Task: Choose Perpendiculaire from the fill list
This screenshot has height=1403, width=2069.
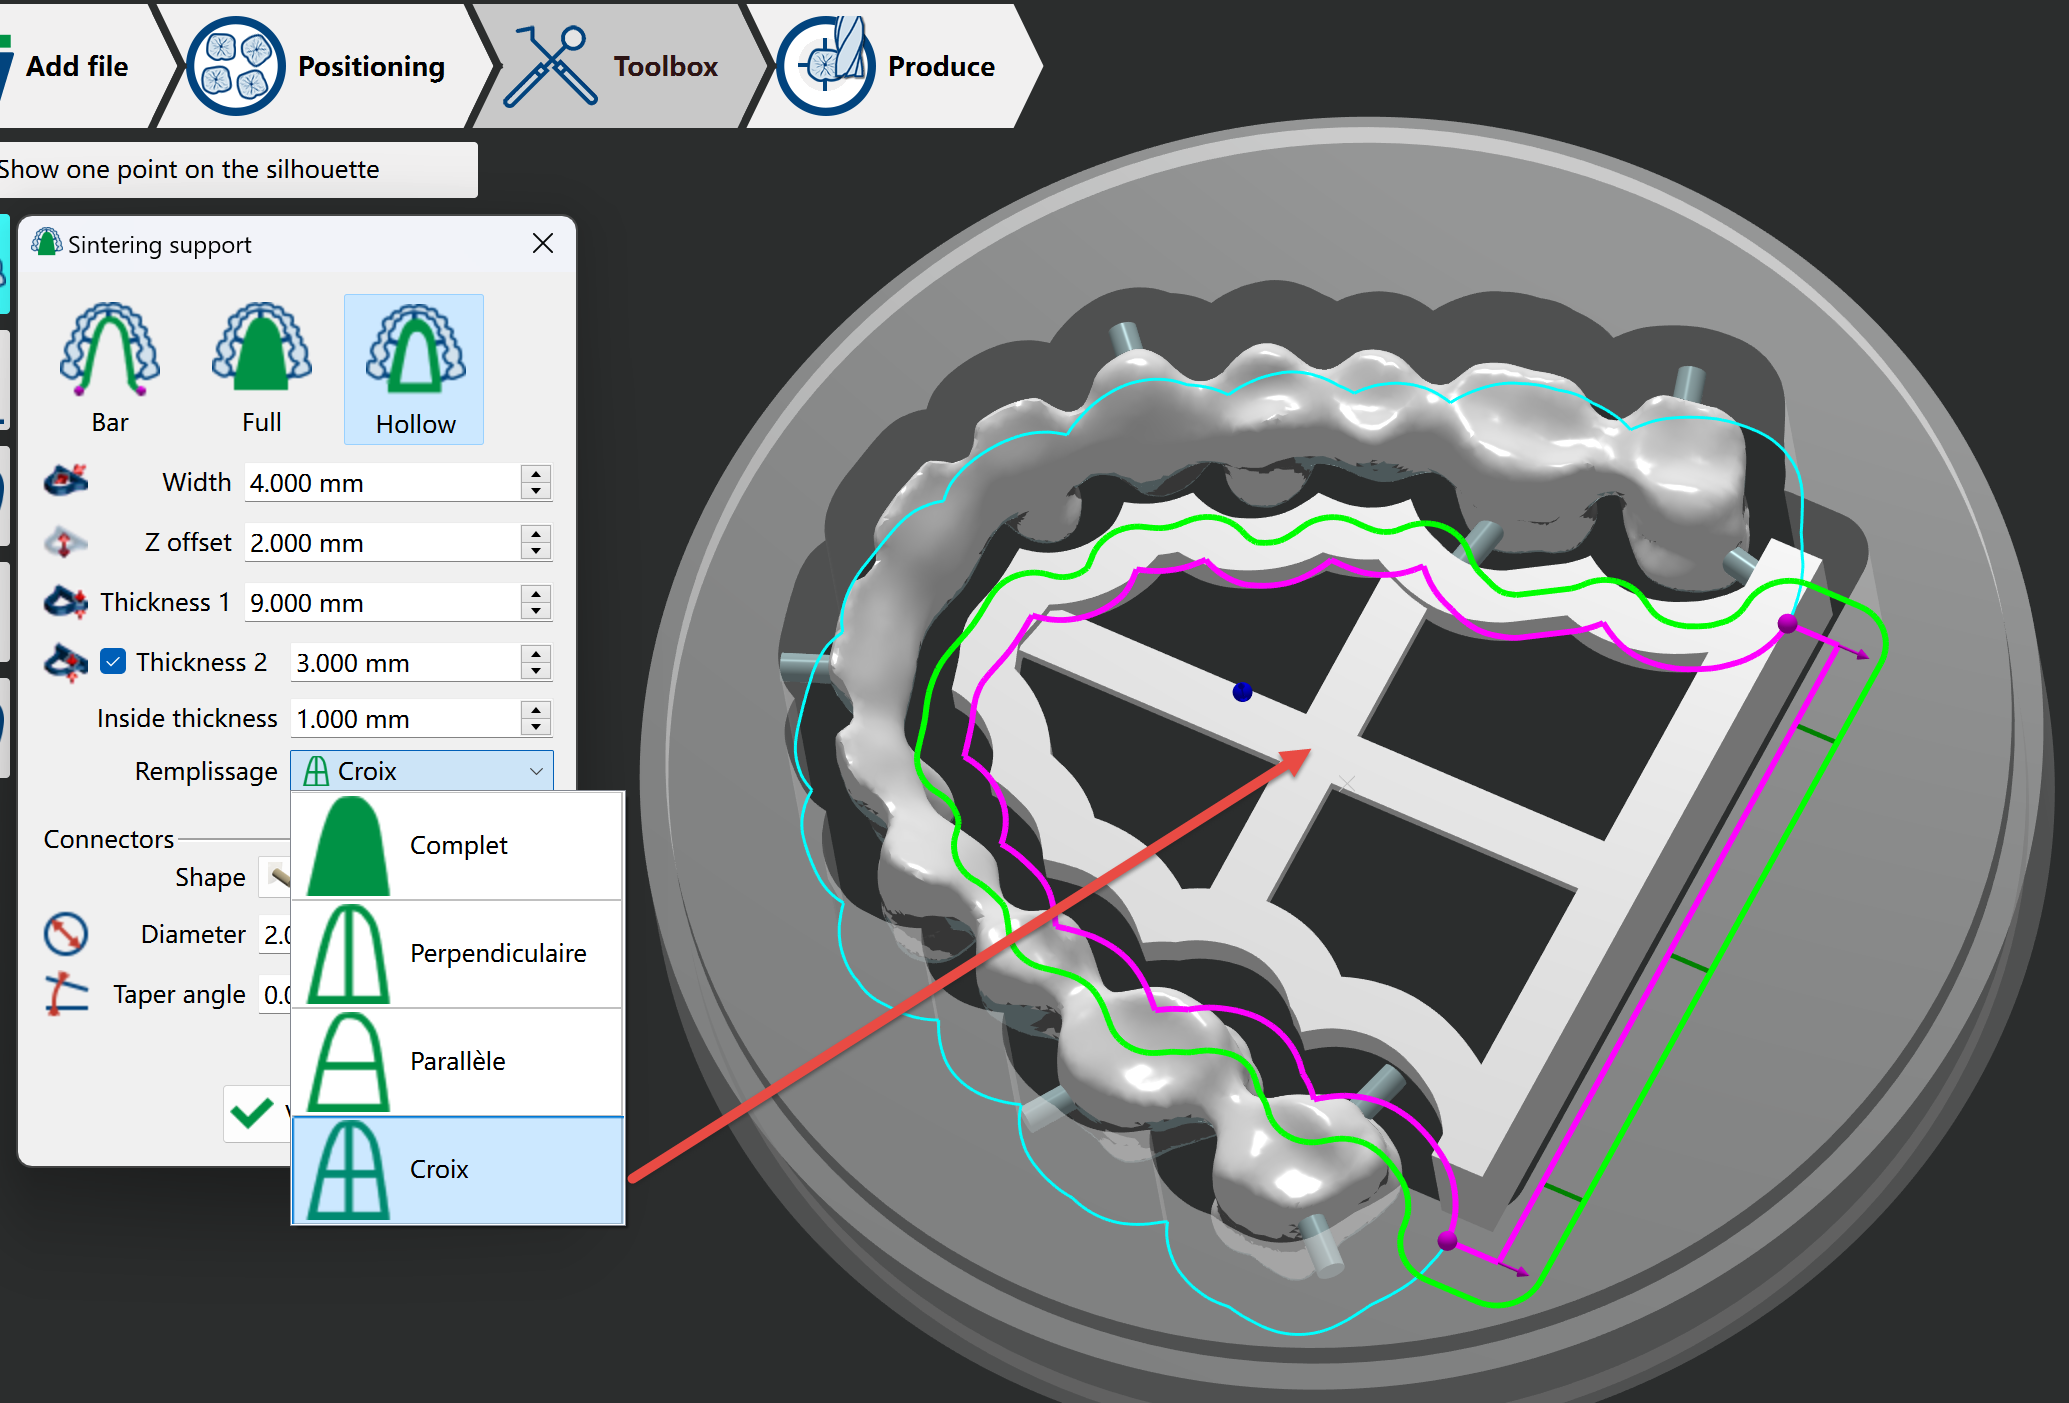Action: (458, 954)
